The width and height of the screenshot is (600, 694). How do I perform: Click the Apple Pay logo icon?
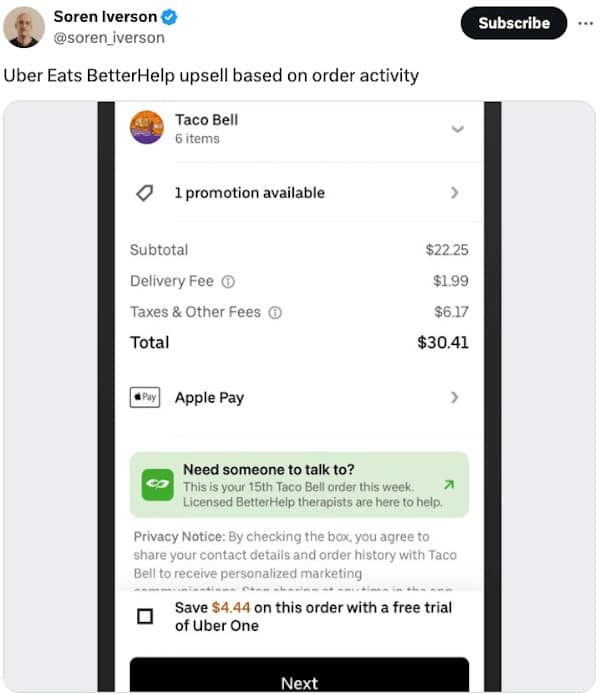point(145,397)
